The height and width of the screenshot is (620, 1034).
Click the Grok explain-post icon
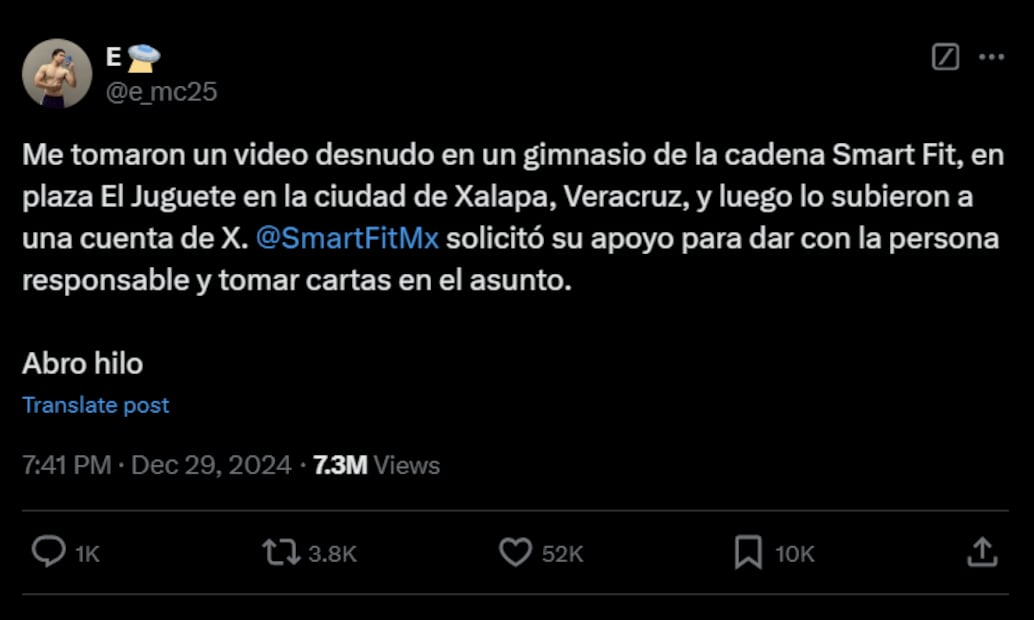945,57
